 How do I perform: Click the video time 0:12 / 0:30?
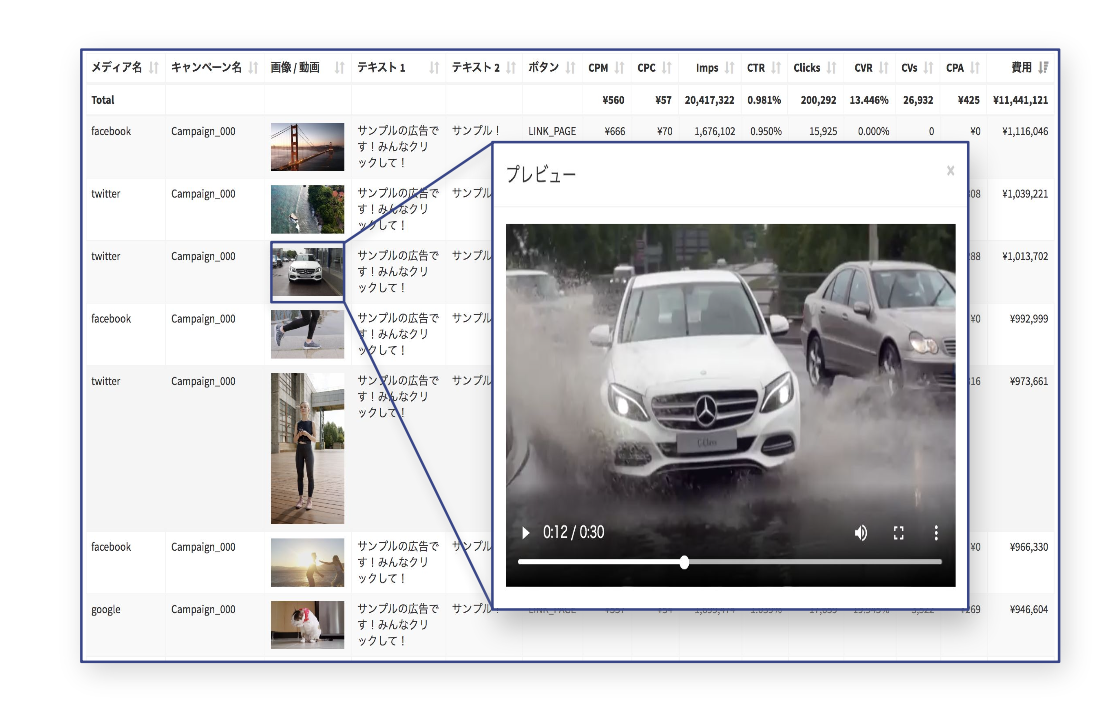coord(573,532)
